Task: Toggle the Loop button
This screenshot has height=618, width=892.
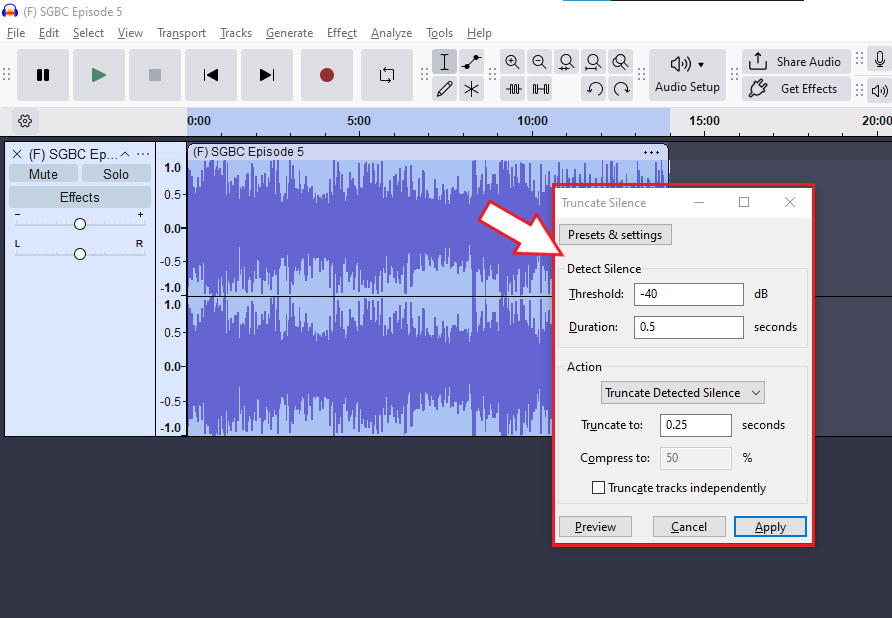Action: [x=386, y=75]
